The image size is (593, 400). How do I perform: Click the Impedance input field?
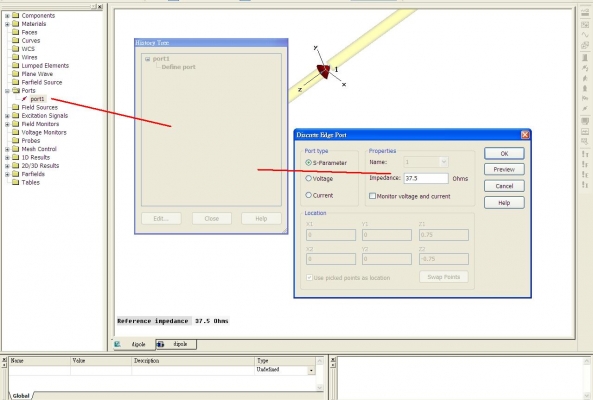coord(426,178)
